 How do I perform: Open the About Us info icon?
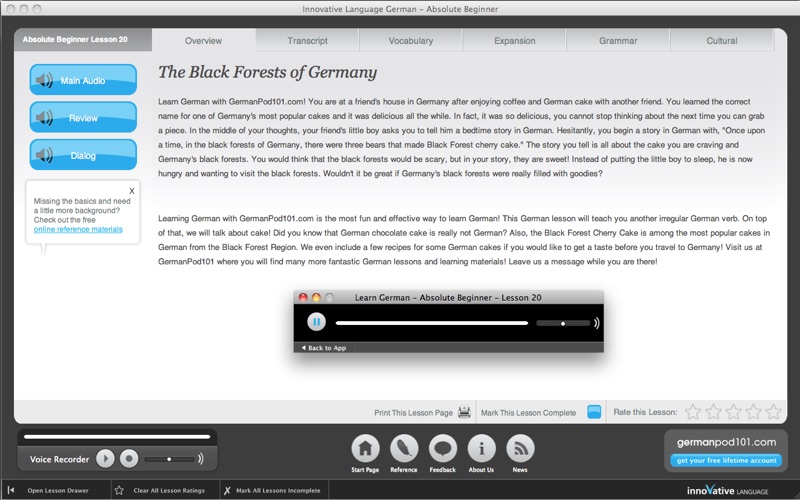point(481,448)
